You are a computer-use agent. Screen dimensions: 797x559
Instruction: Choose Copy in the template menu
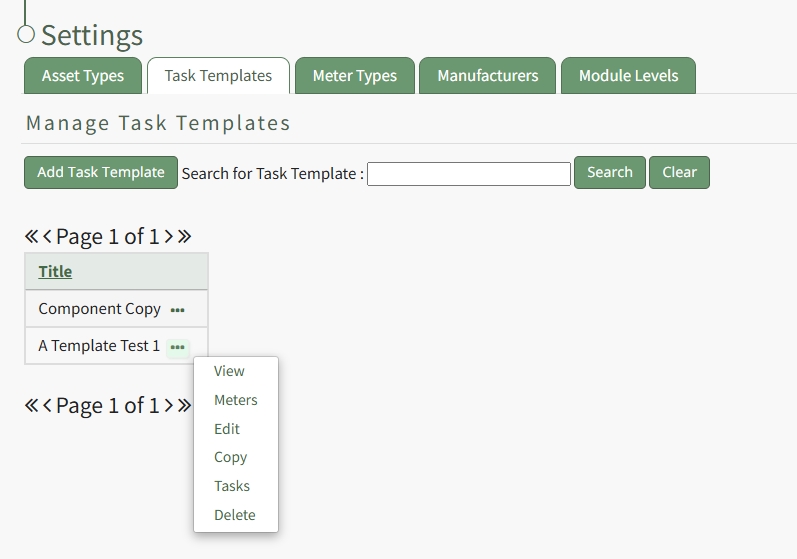[x=230, y=457]
